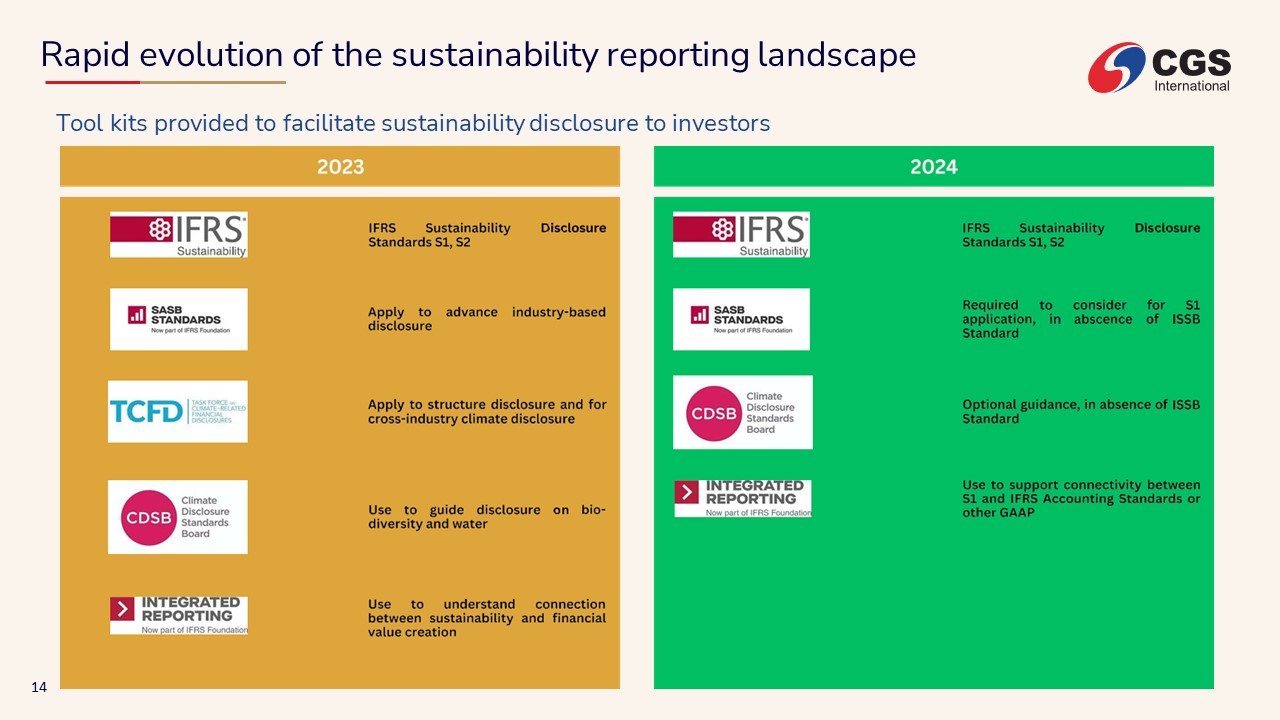
Task: Click the CDSB logo in the 2024 column
Action: click(x=742, y=412)
